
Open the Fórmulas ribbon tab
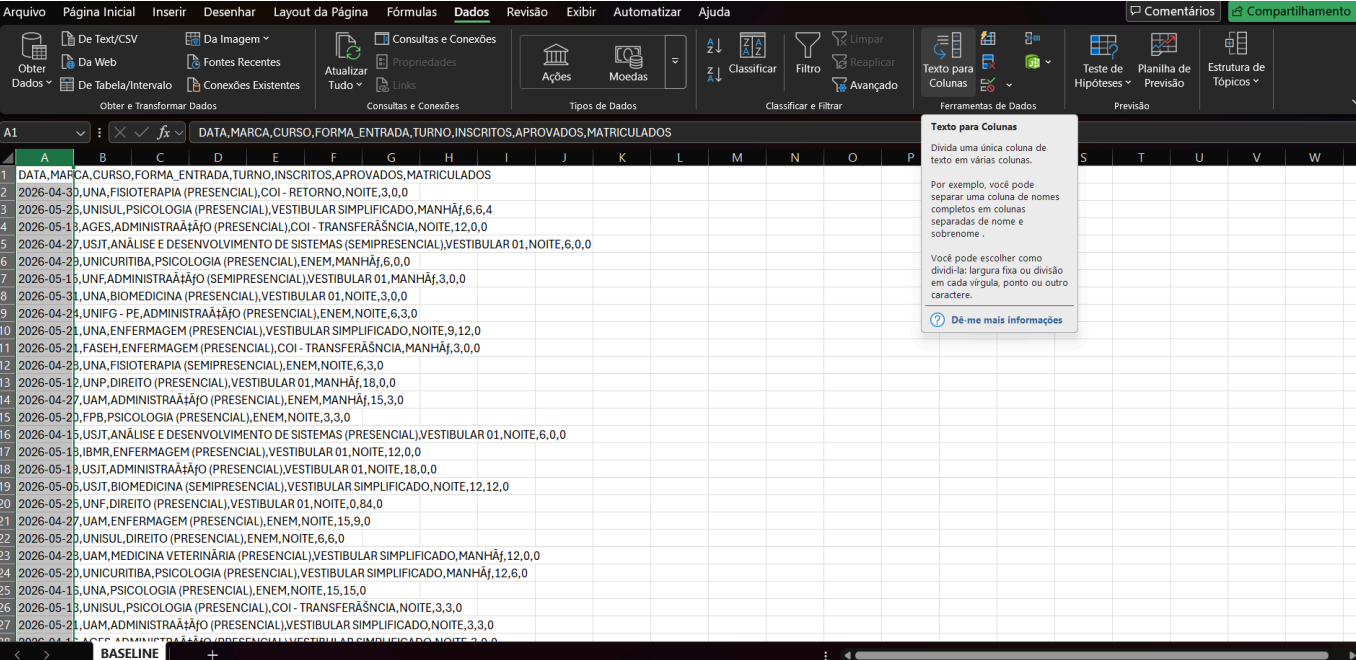click(411, 12)
